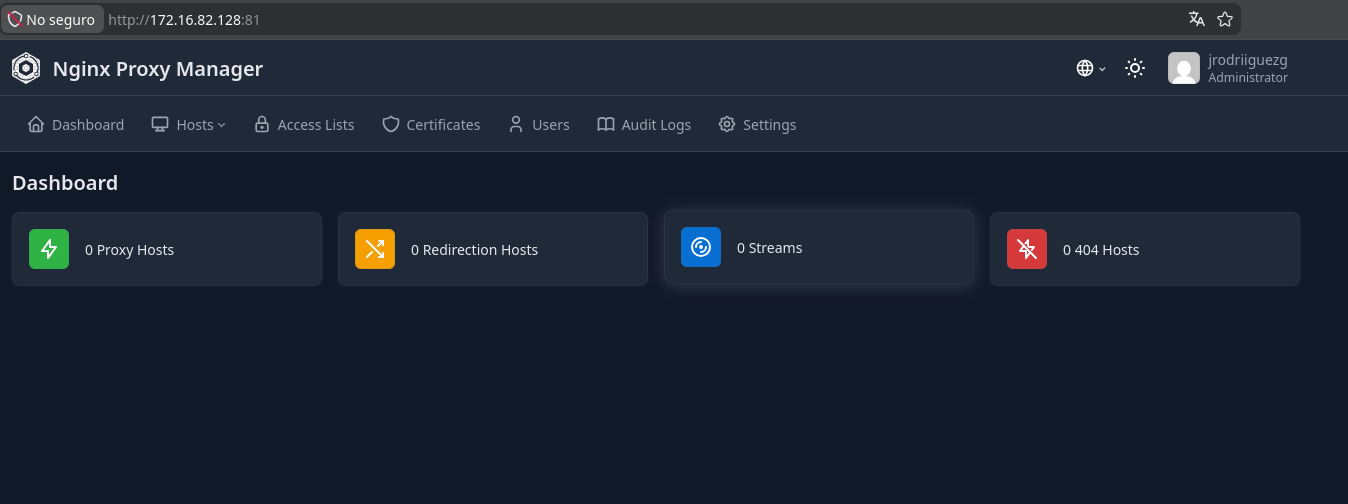Click the Nginx Proxy Manager logo icon

click(26, 68)
